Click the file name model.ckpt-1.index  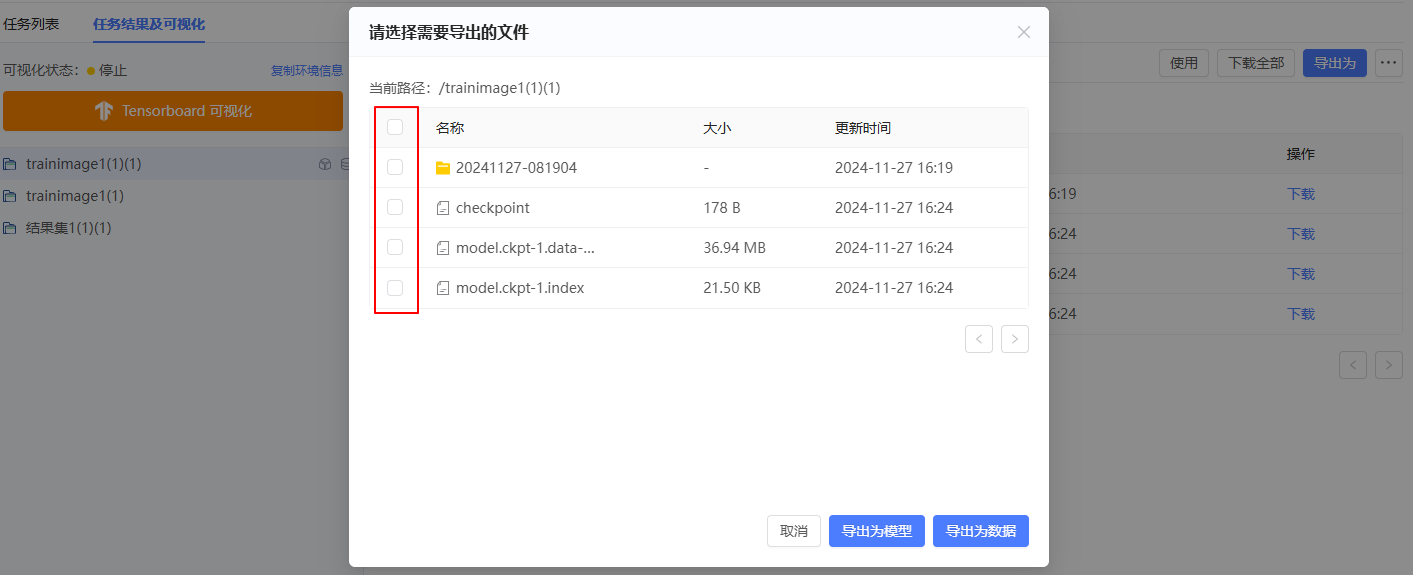(520, 288)
